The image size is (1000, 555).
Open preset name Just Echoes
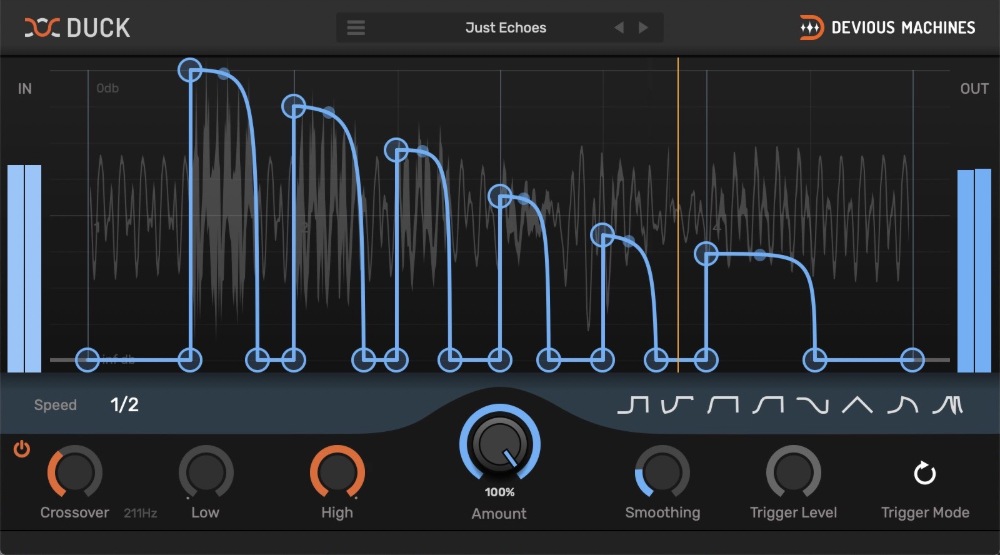[505, 27]
